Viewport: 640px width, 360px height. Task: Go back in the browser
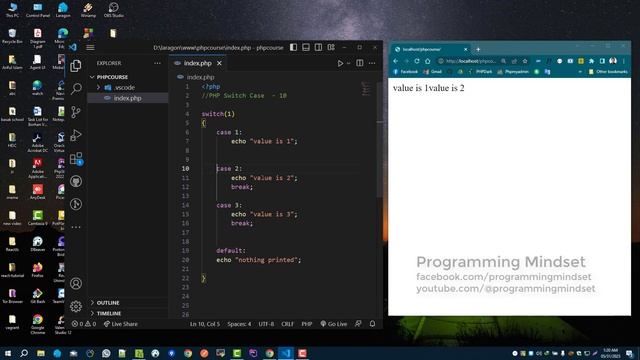point(396,61)
